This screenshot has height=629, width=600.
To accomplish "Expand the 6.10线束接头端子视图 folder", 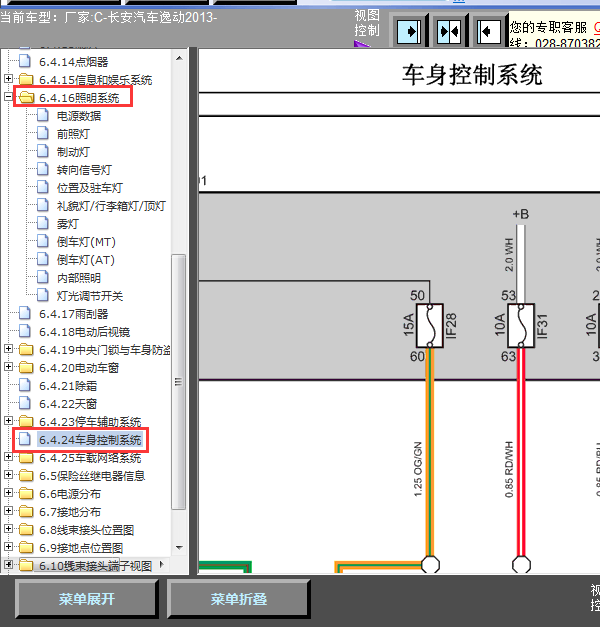I will [x=8, y=565].
